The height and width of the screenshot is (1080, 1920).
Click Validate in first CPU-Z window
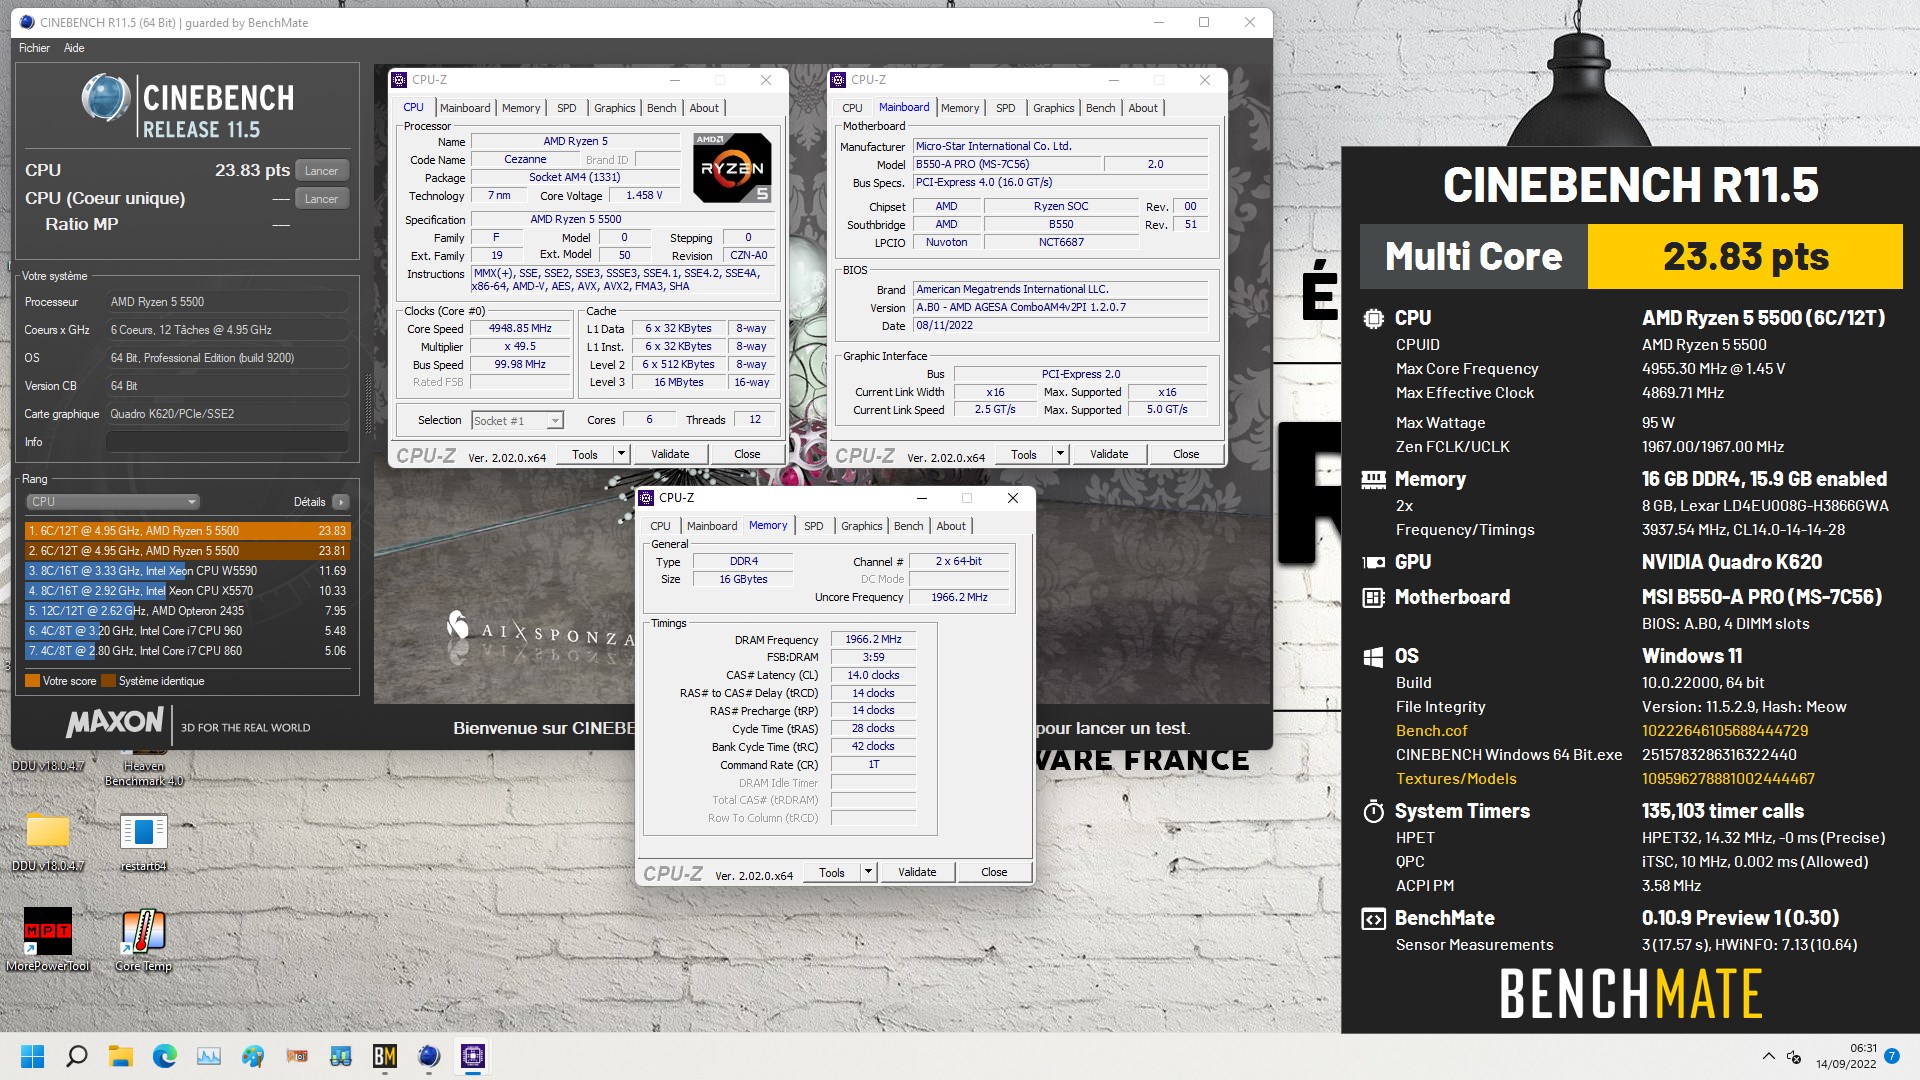tap(670, 454)
